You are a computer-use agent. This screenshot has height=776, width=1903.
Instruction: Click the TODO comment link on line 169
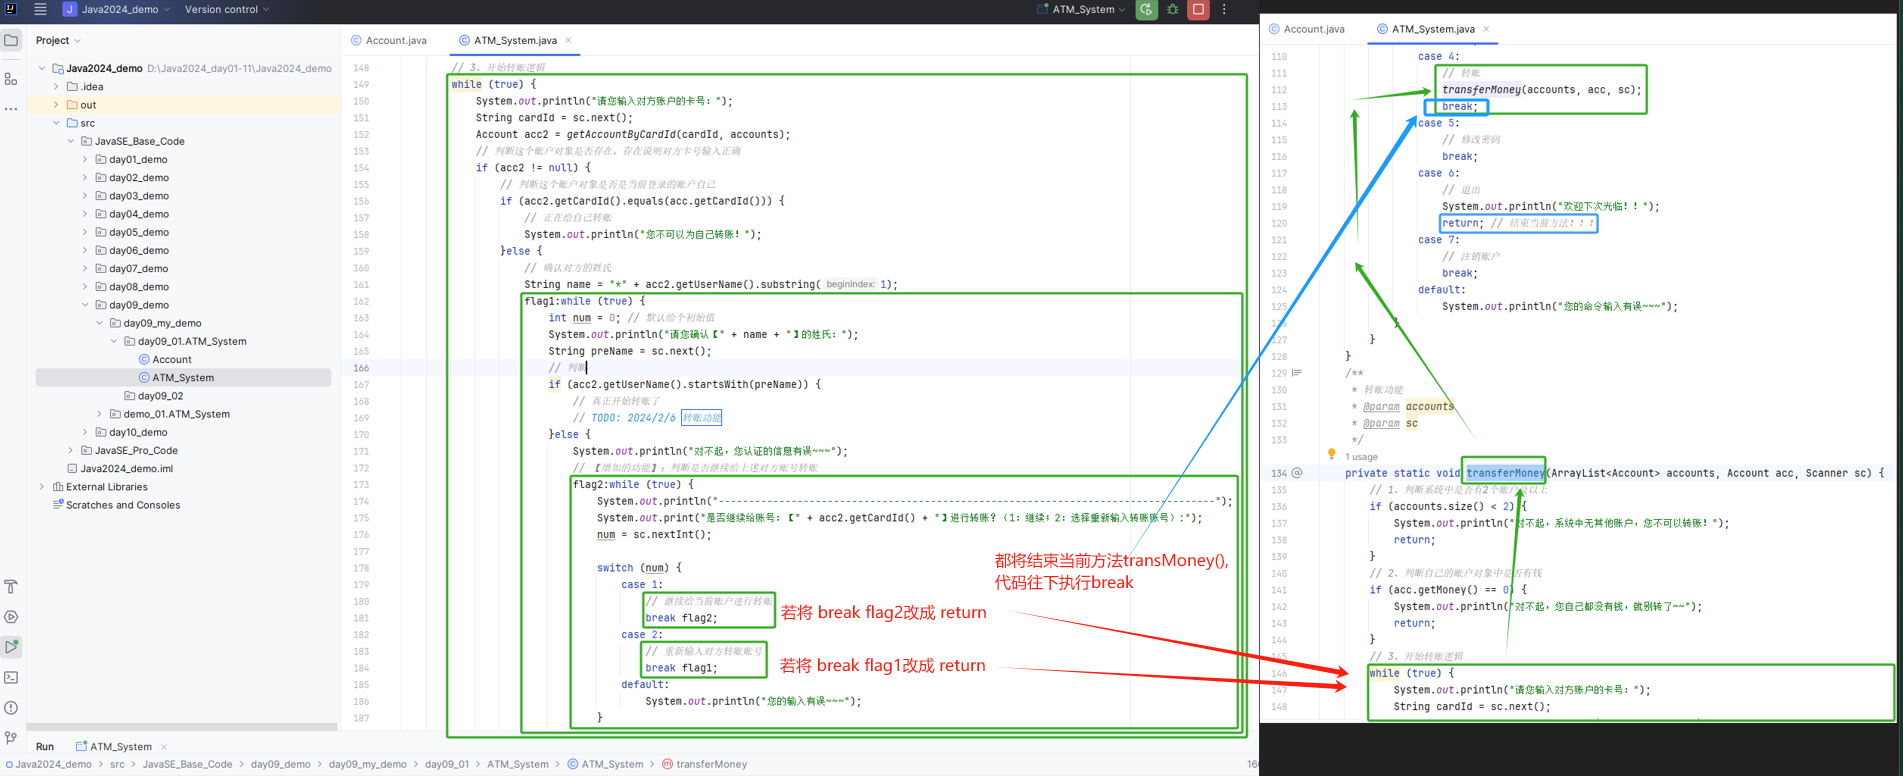tap(656, 418)
